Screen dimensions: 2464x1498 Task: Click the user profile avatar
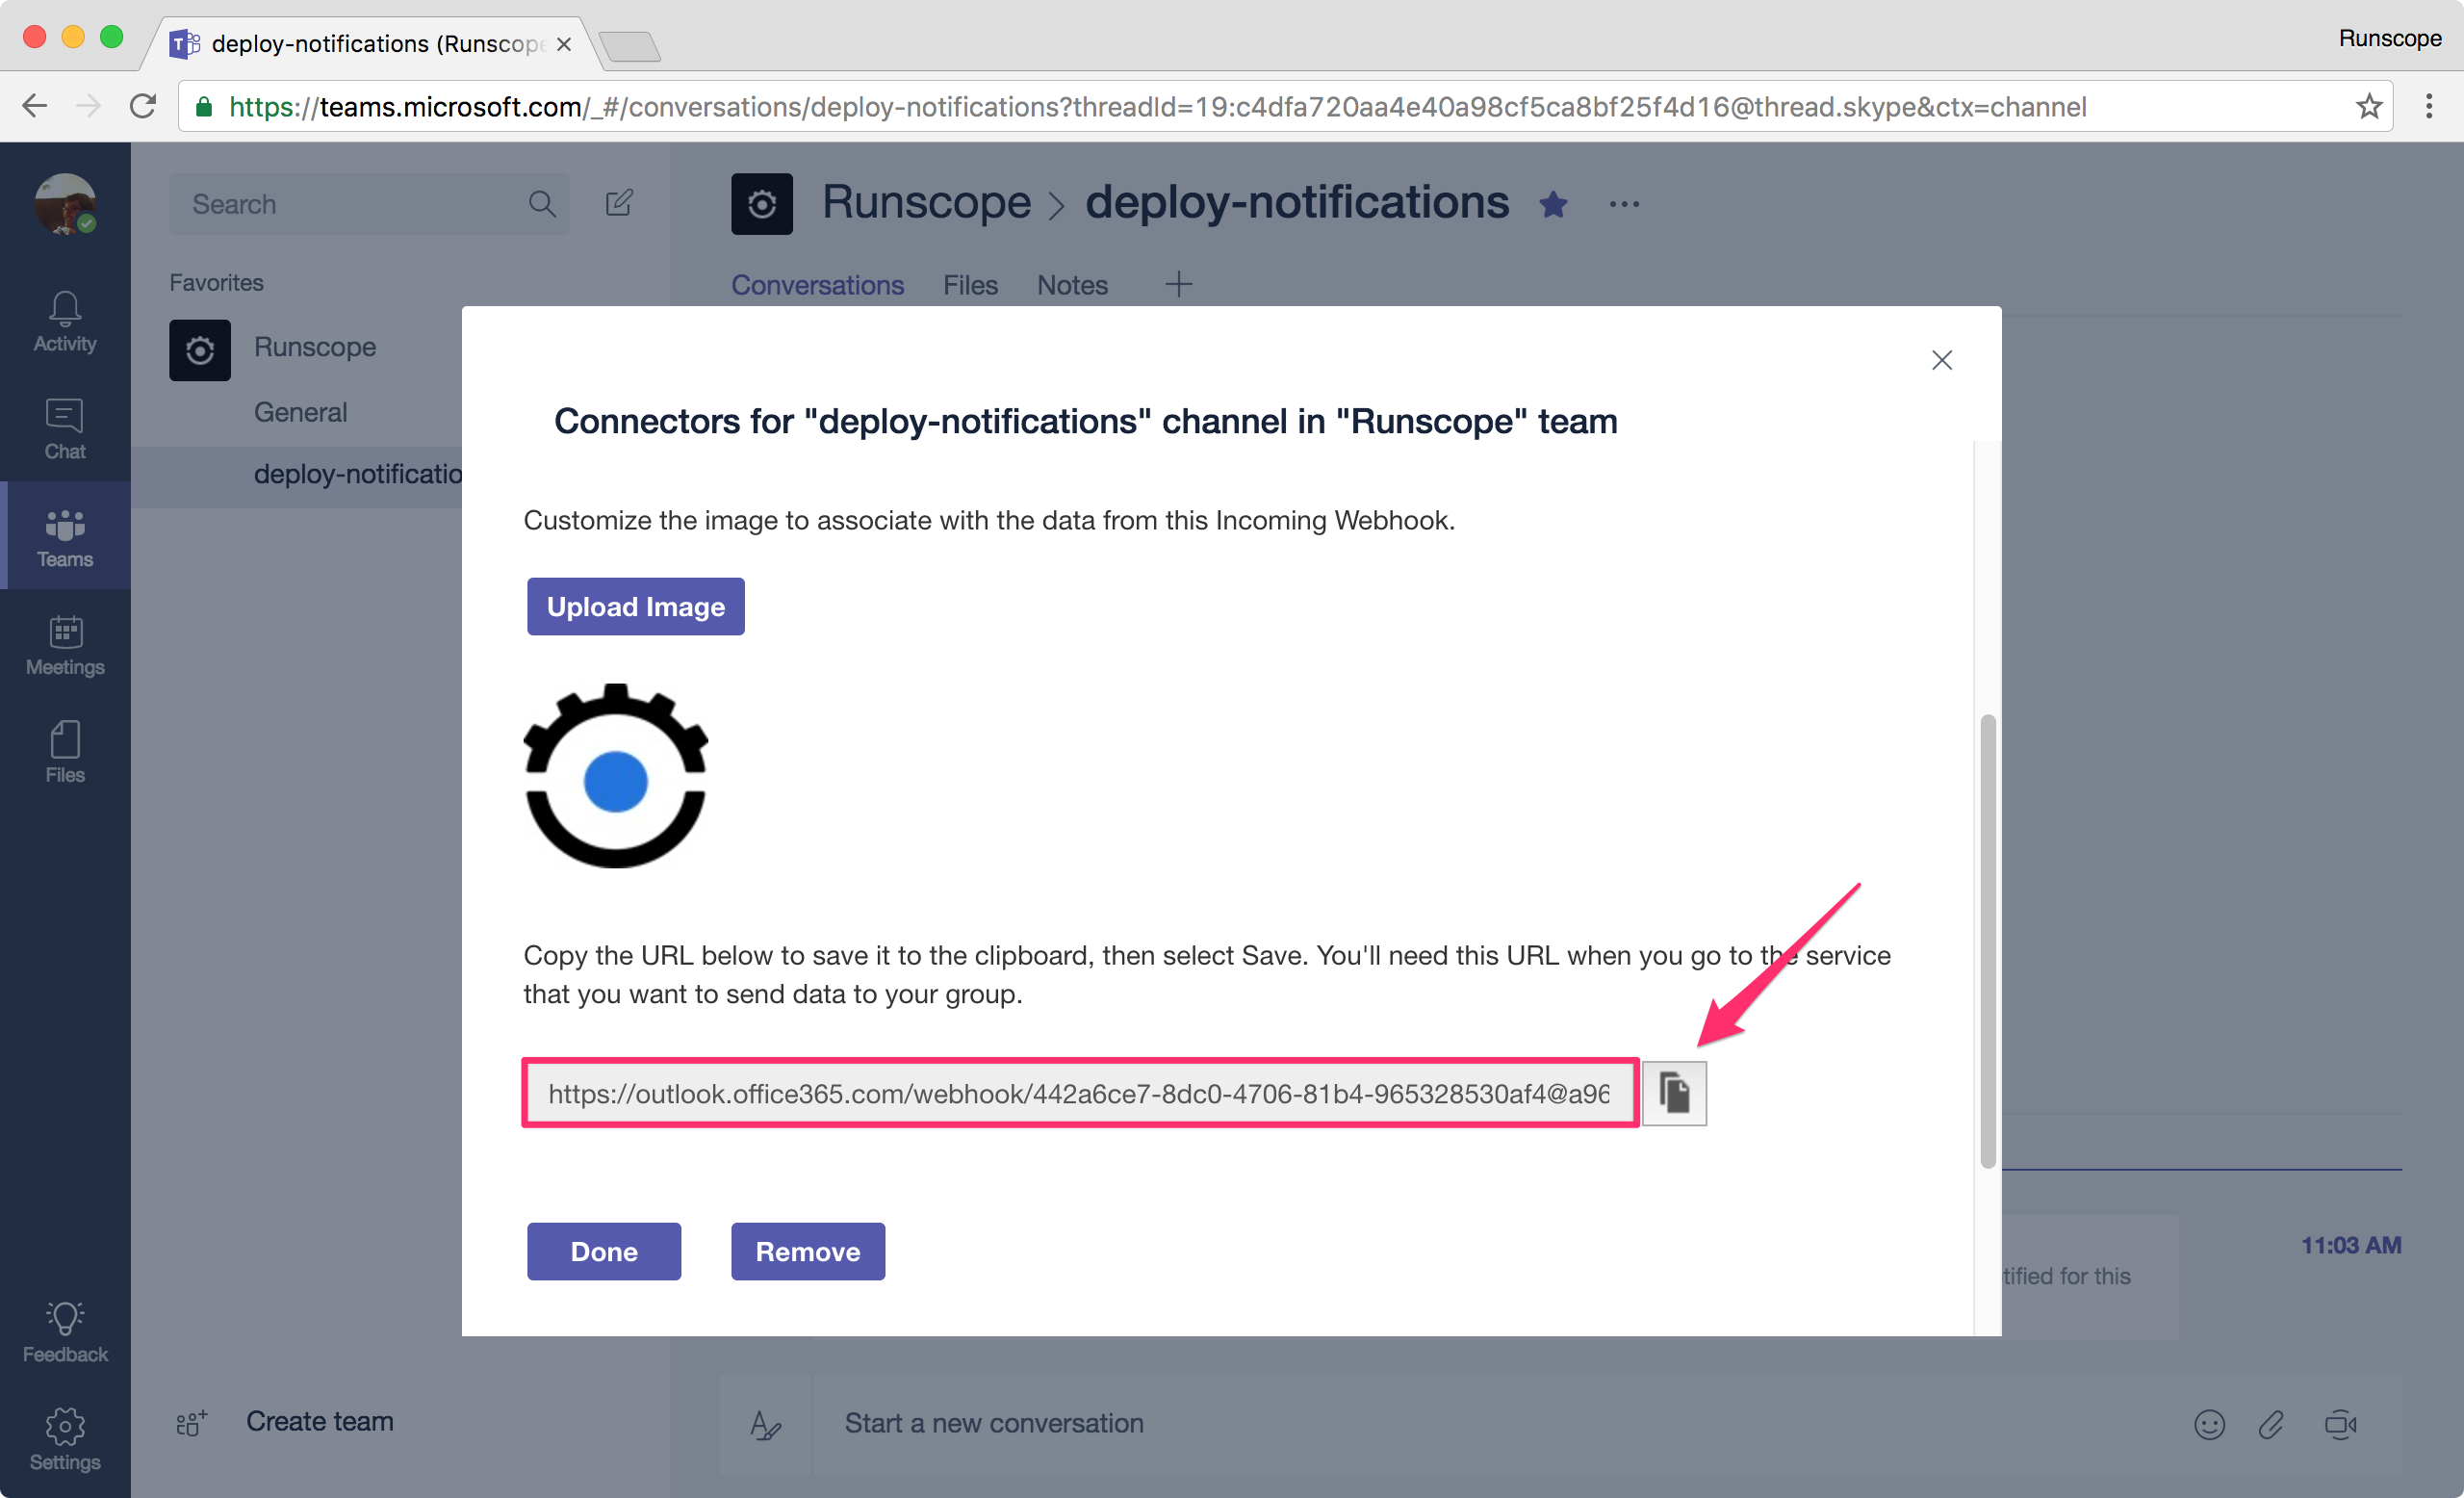point(65,203)
